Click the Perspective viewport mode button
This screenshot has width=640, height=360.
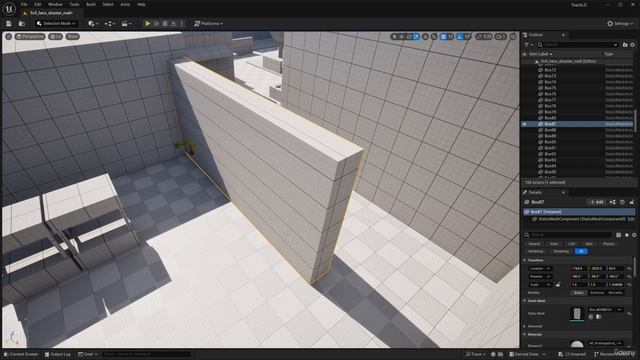(x=30, y=36)
